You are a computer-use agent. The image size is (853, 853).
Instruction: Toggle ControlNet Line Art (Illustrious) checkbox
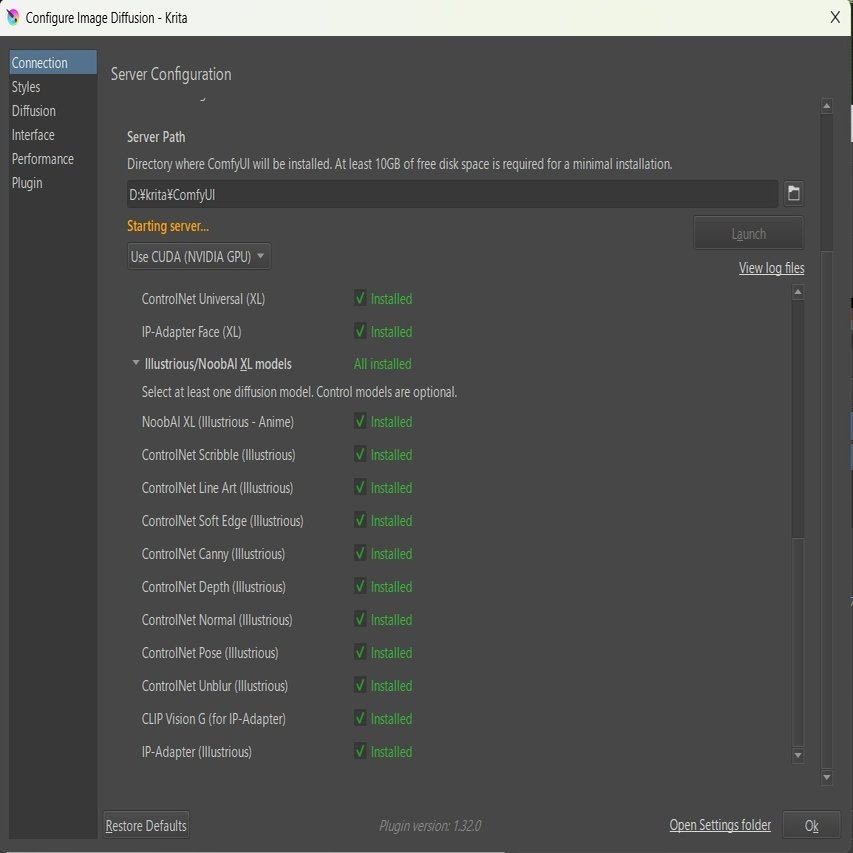point(360,487)
